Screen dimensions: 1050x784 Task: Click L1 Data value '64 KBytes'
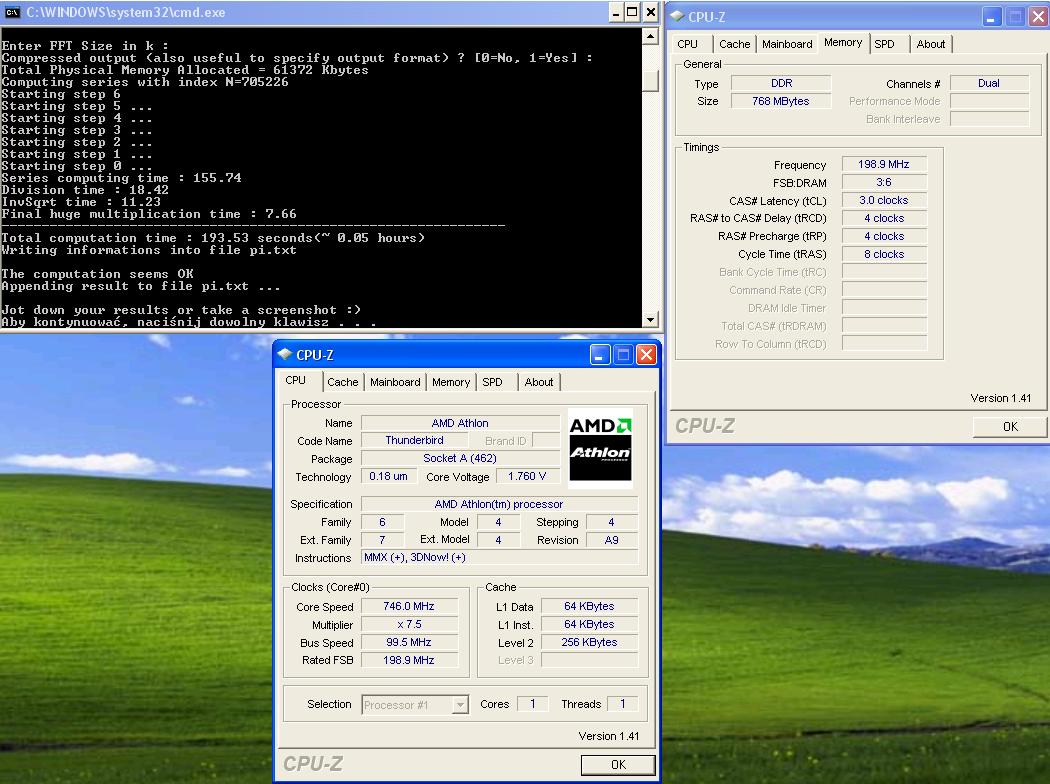click(x=589, y=607)
